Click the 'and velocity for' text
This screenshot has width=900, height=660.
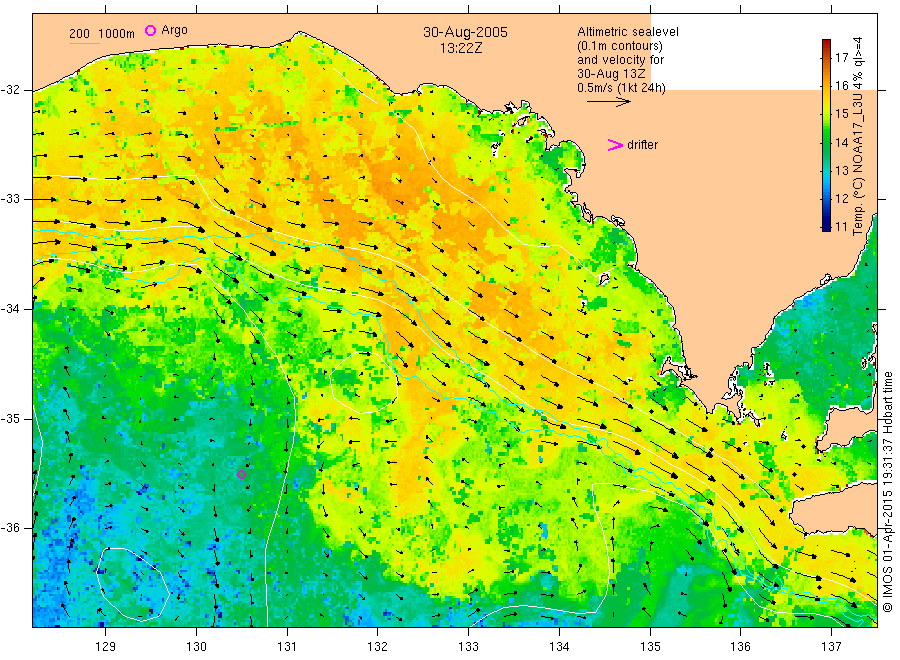tap(620, 60)
